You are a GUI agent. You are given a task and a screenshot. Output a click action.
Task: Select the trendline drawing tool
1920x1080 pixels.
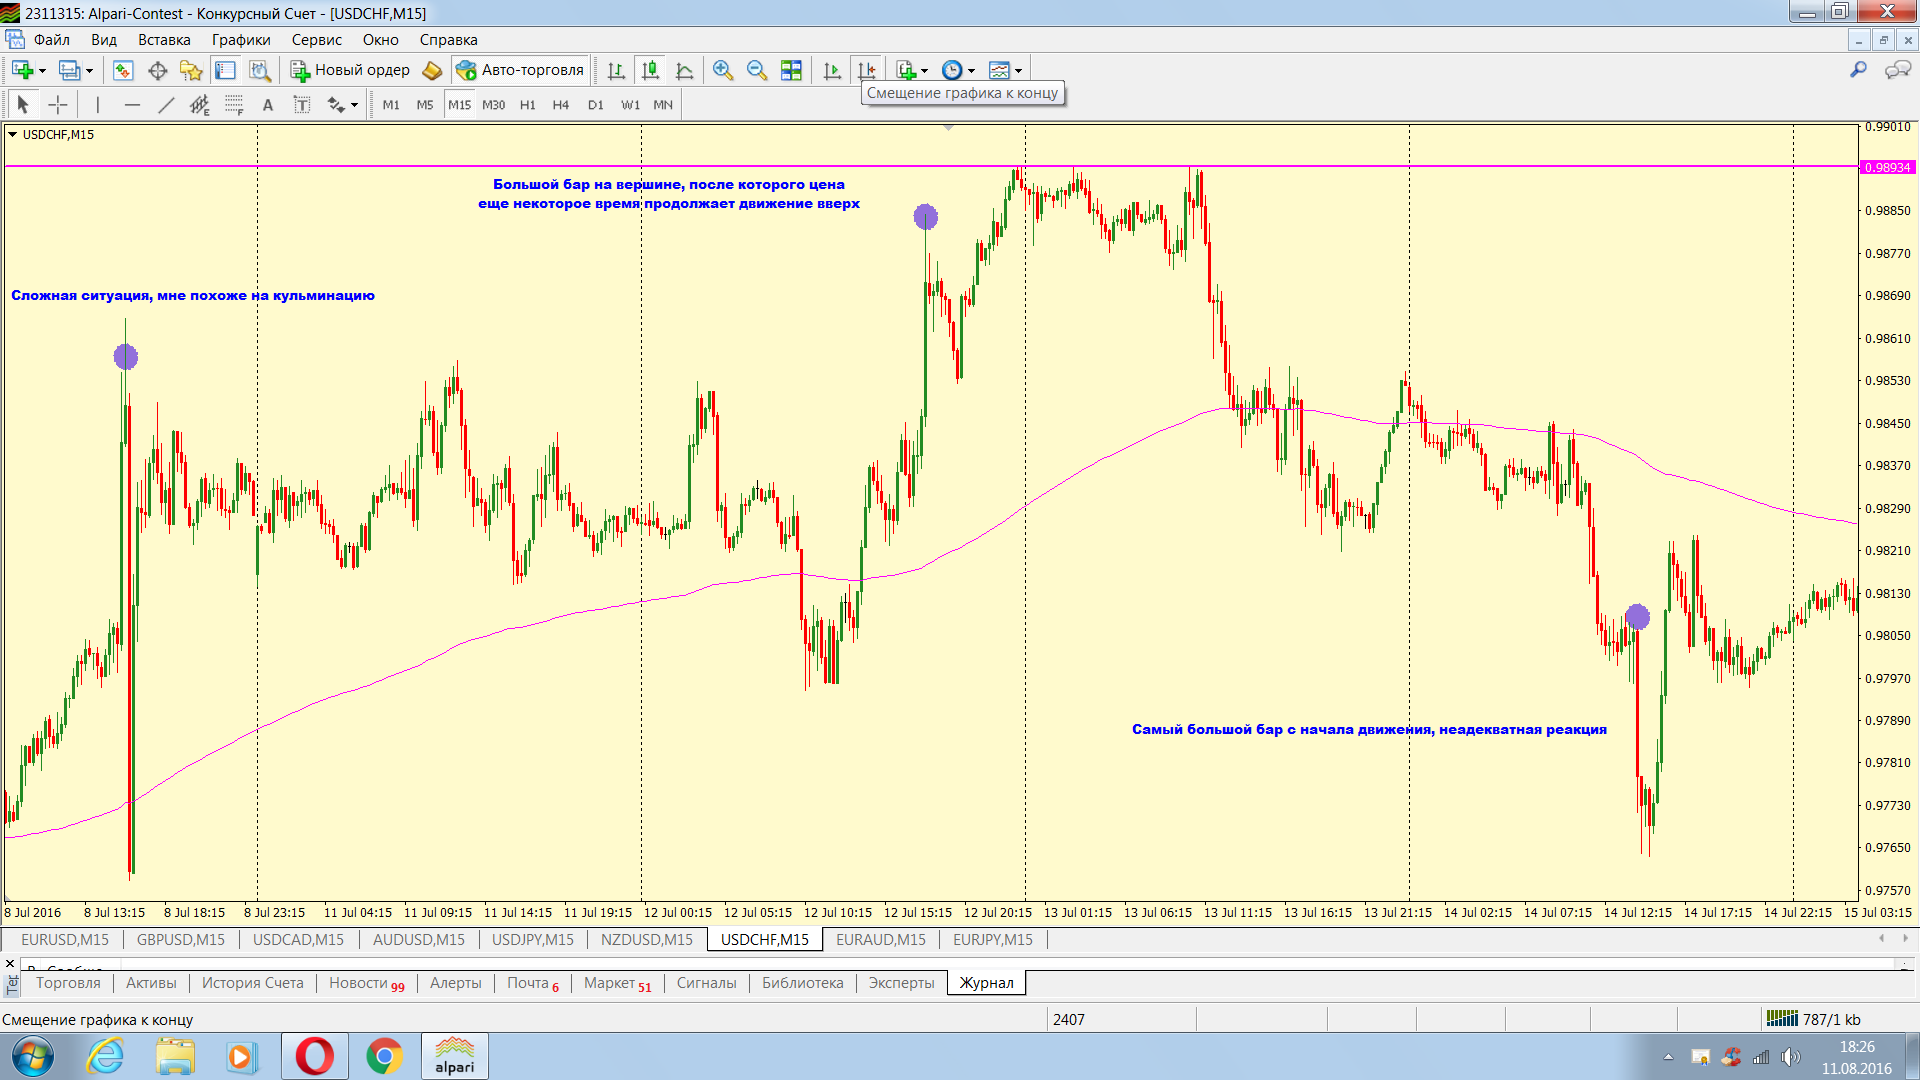pyautogui.click(x=166, y=105)
